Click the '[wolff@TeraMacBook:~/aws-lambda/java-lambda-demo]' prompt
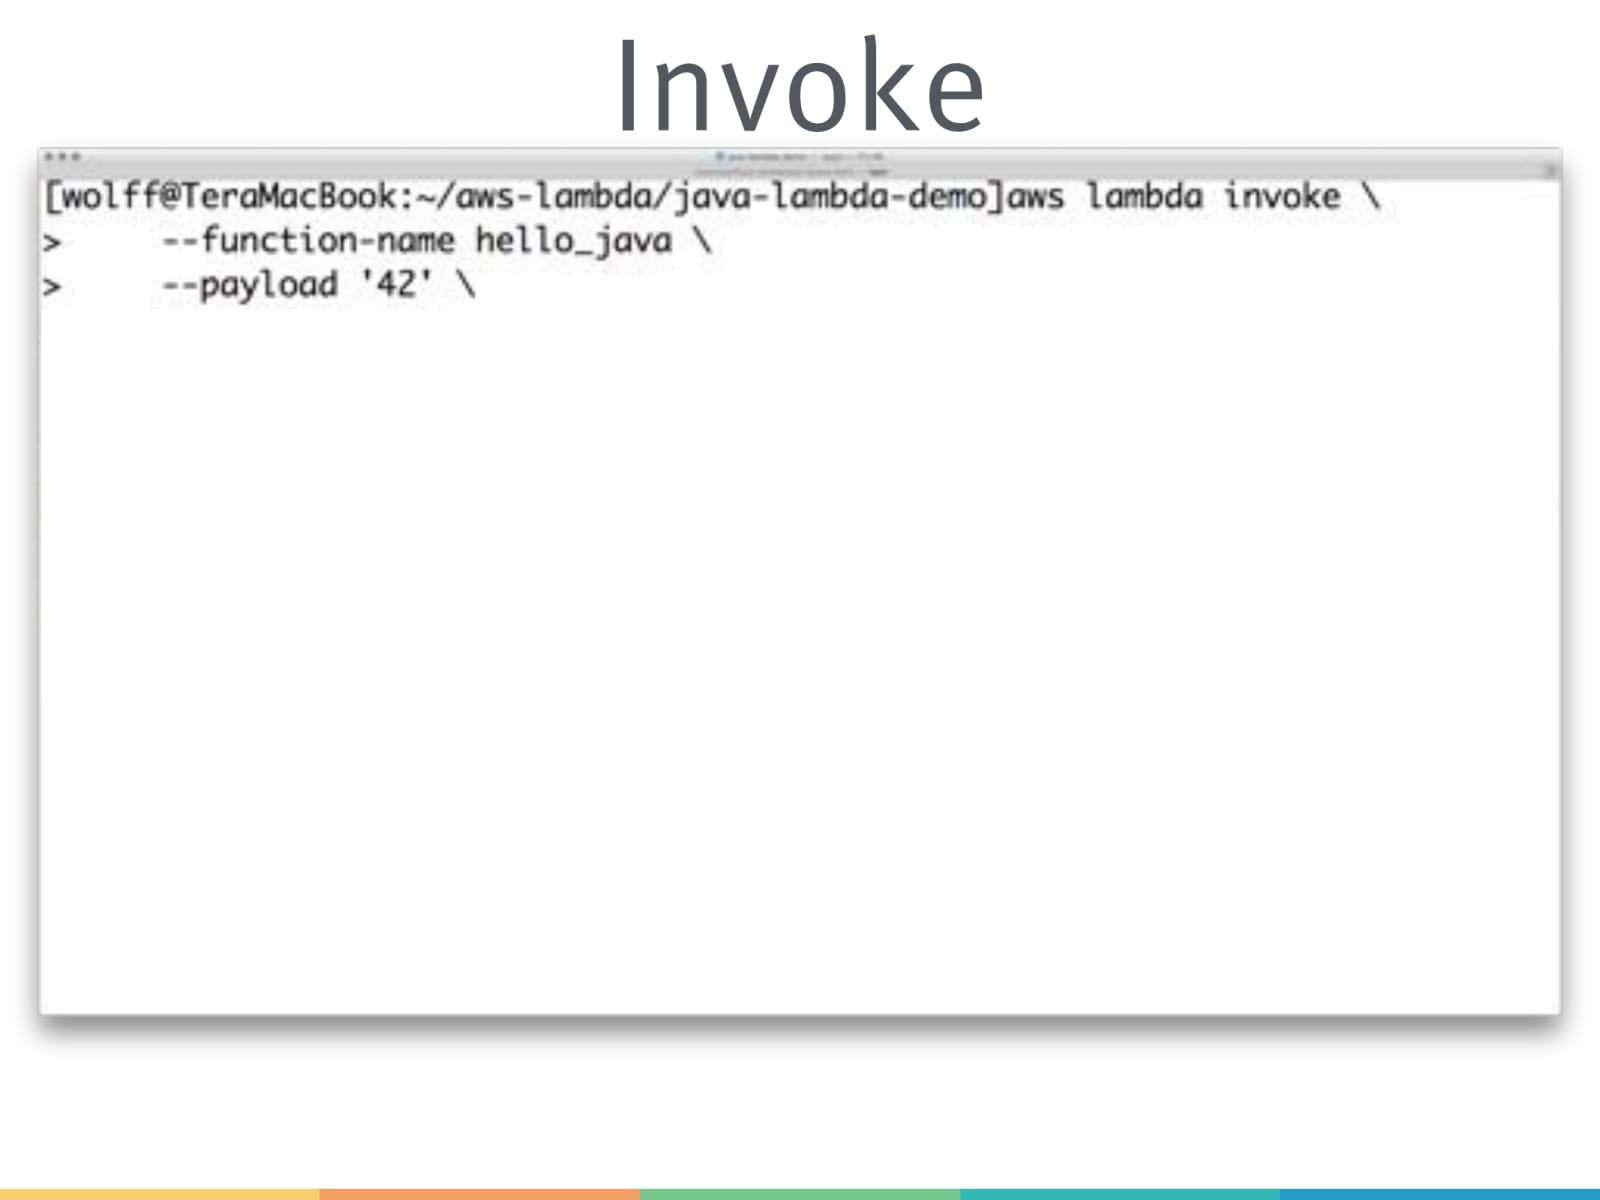This screenshot has height=1200, width=1600. (x=524, y=196)
